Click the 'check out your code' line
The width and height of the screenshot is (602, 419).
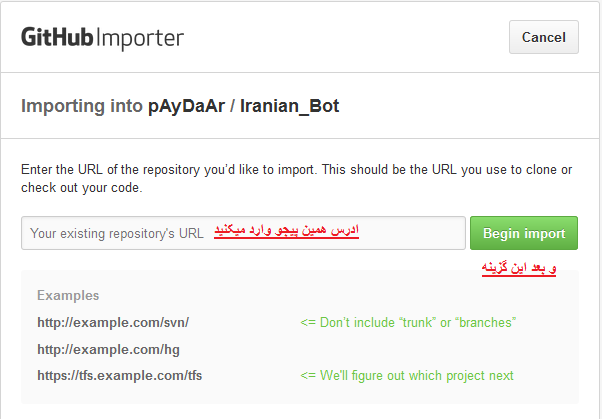tap(81, 187)
